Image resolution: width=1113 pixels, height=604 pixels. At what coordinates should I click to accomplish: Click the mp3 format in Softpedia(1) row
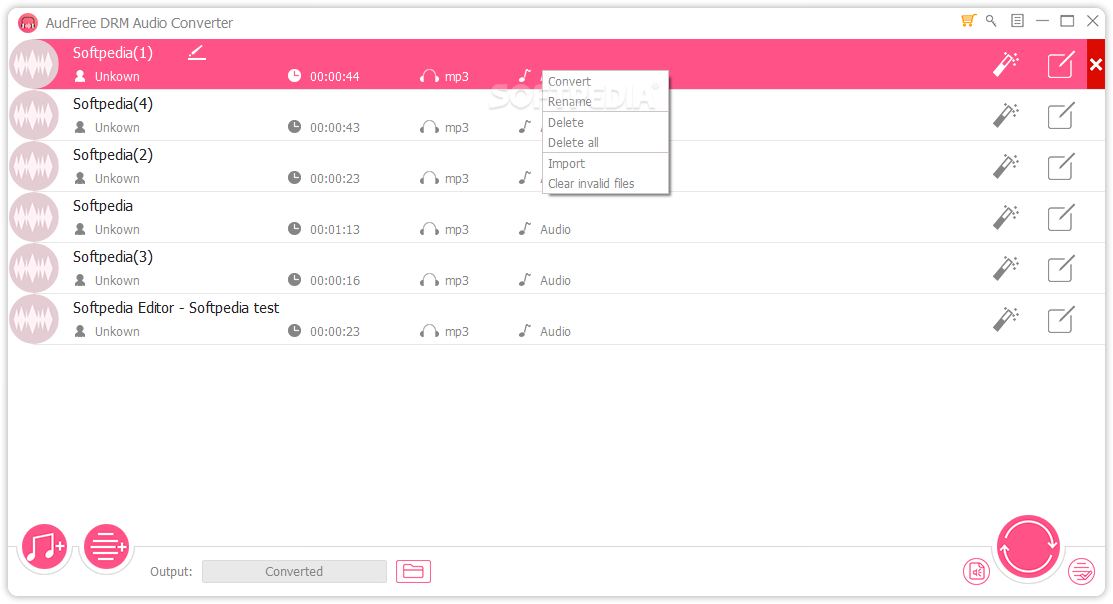coord(456,77)
